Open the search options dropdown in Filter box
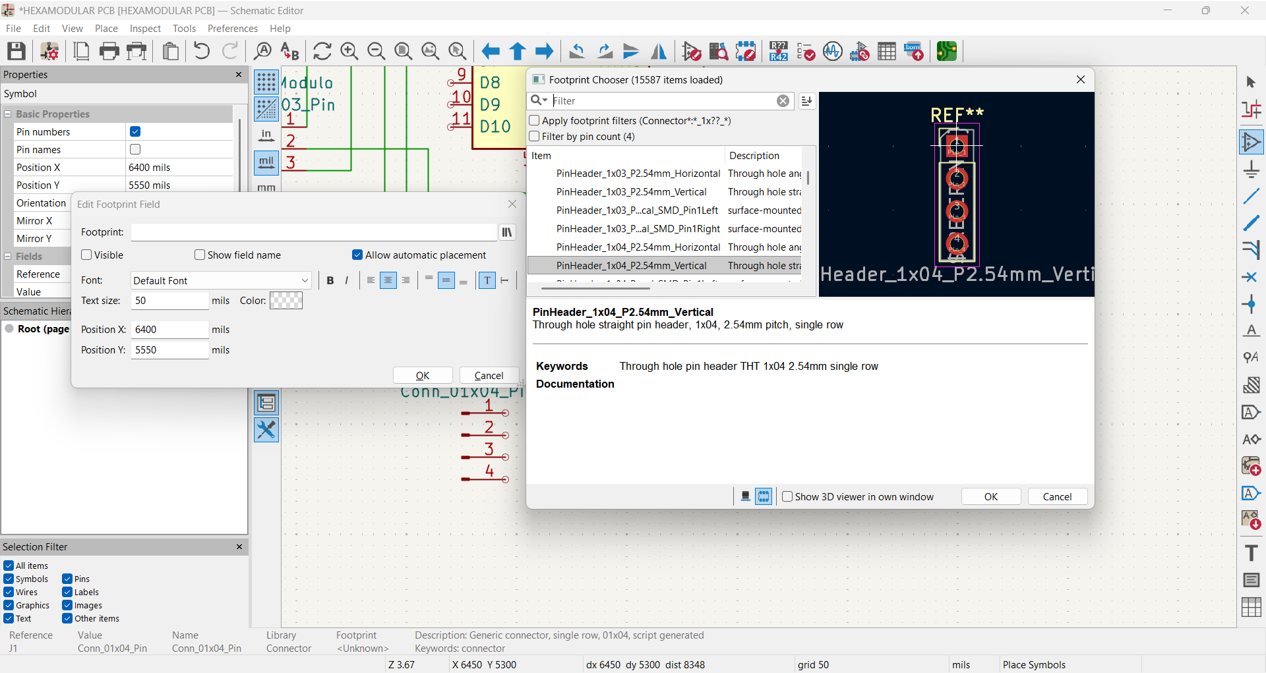Image resolution: width=1266 pixels, height=673 pixels. pos(539,101)
